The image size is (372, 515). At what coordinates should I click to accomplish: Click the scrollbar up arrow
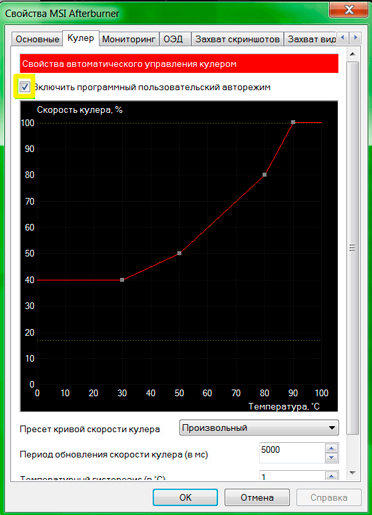coord(353,54)
